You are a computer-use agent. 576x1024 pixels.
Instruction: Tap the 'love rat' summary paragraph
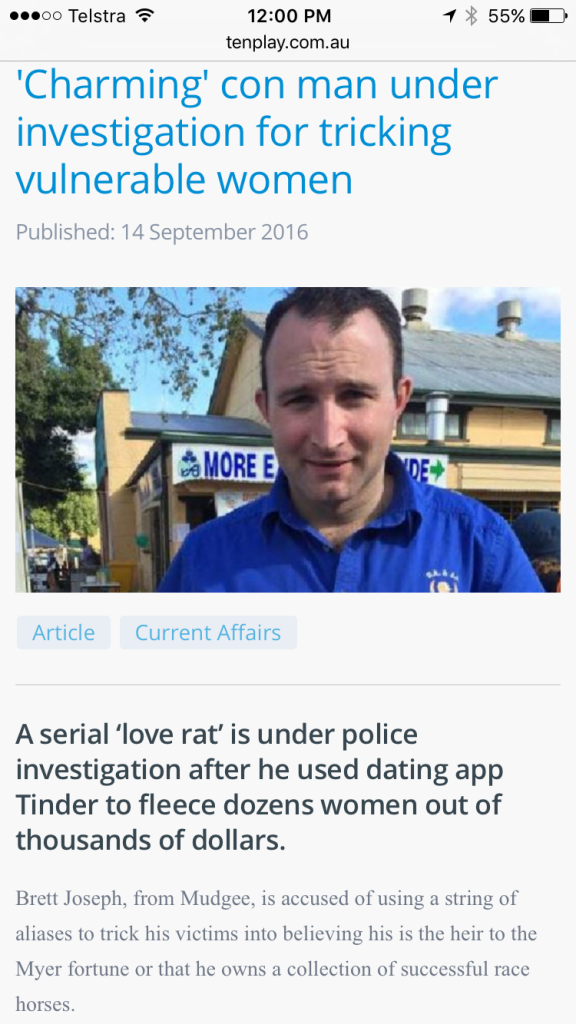pos(260,788)
